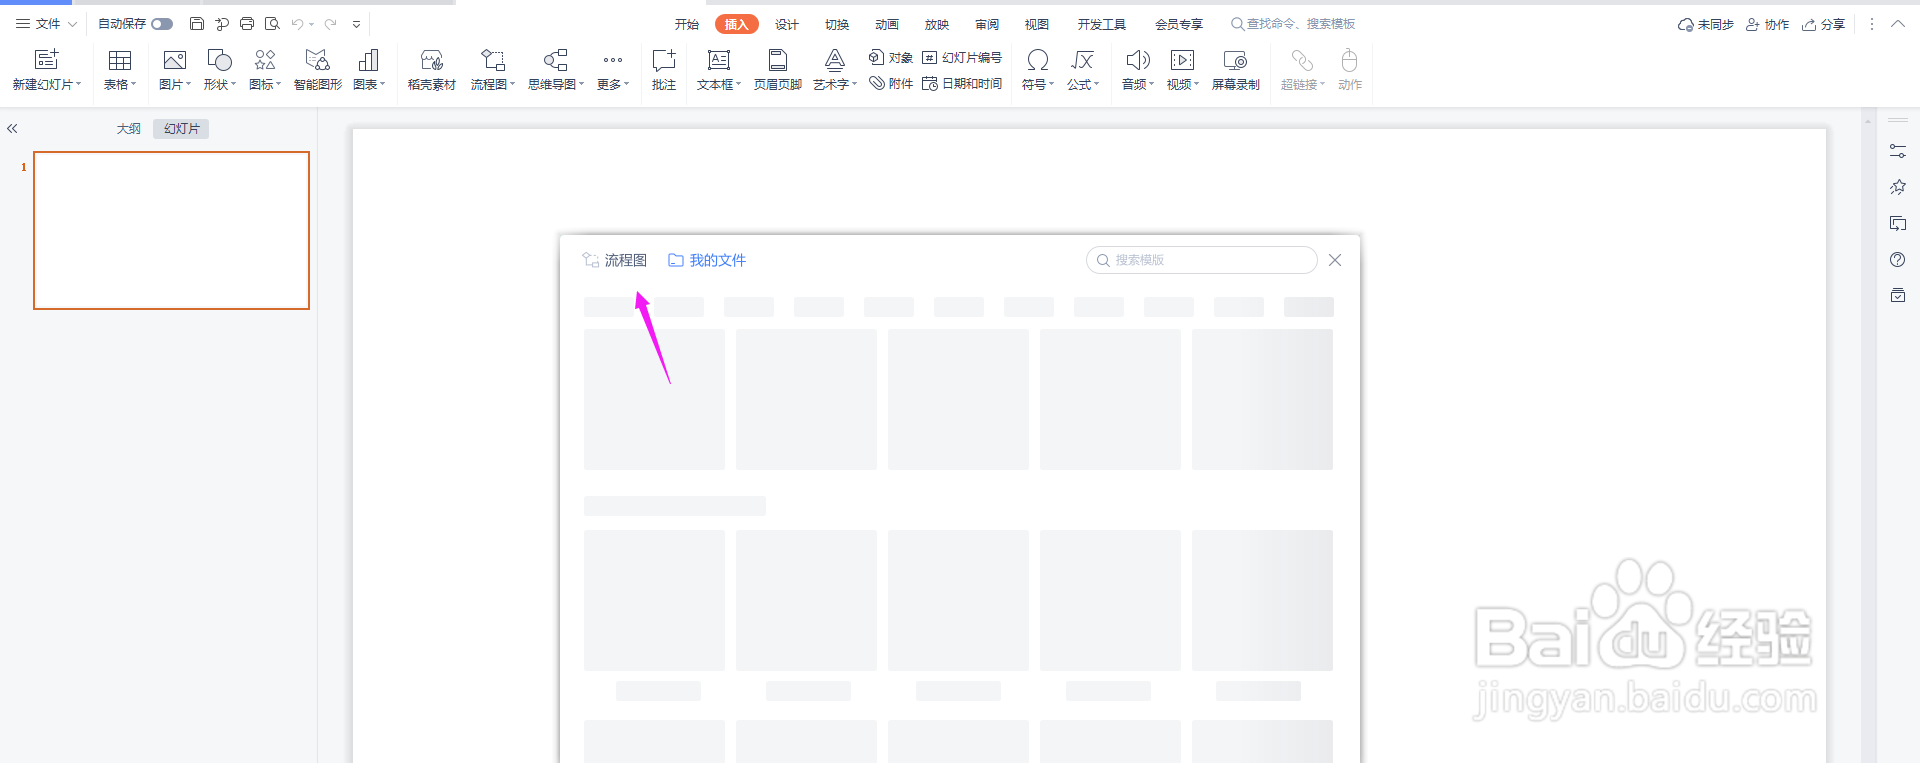Insert WordArt (艺术字)

pyautogui.click(x=835, y=70)
